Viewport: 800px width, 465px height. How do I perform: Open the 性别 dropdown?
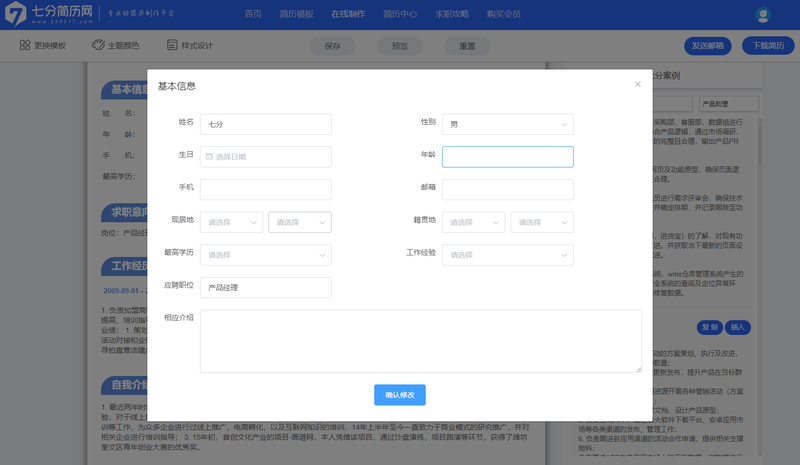[x=508, y=124]
